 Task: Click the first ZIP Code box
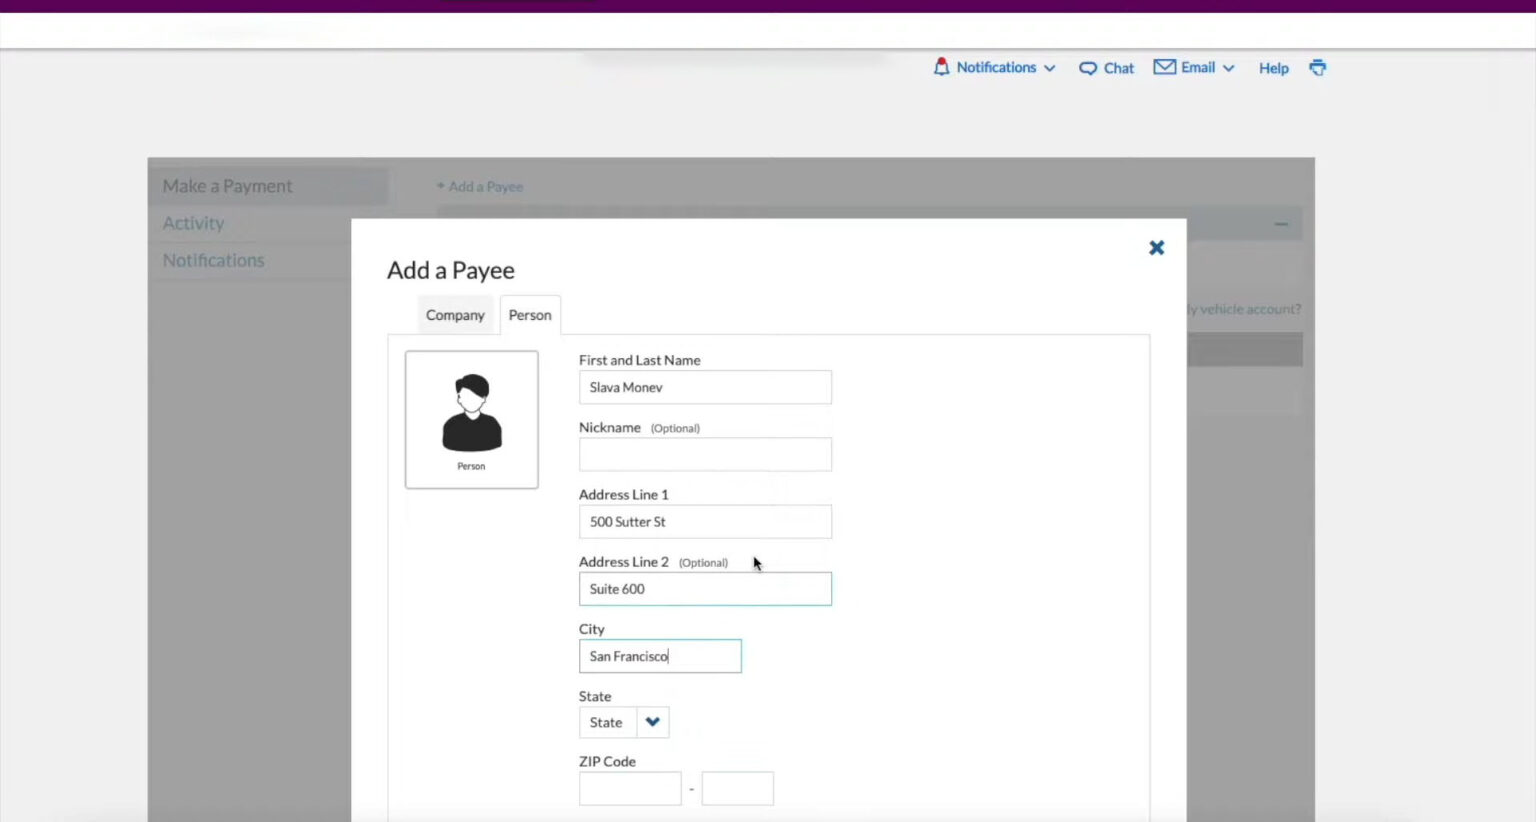[629, 788]
